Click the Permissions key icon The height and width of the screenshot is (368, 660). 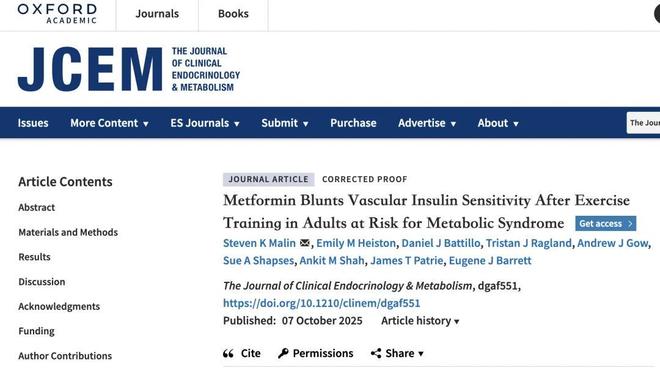pyautogui.click(x=283, y=353)
